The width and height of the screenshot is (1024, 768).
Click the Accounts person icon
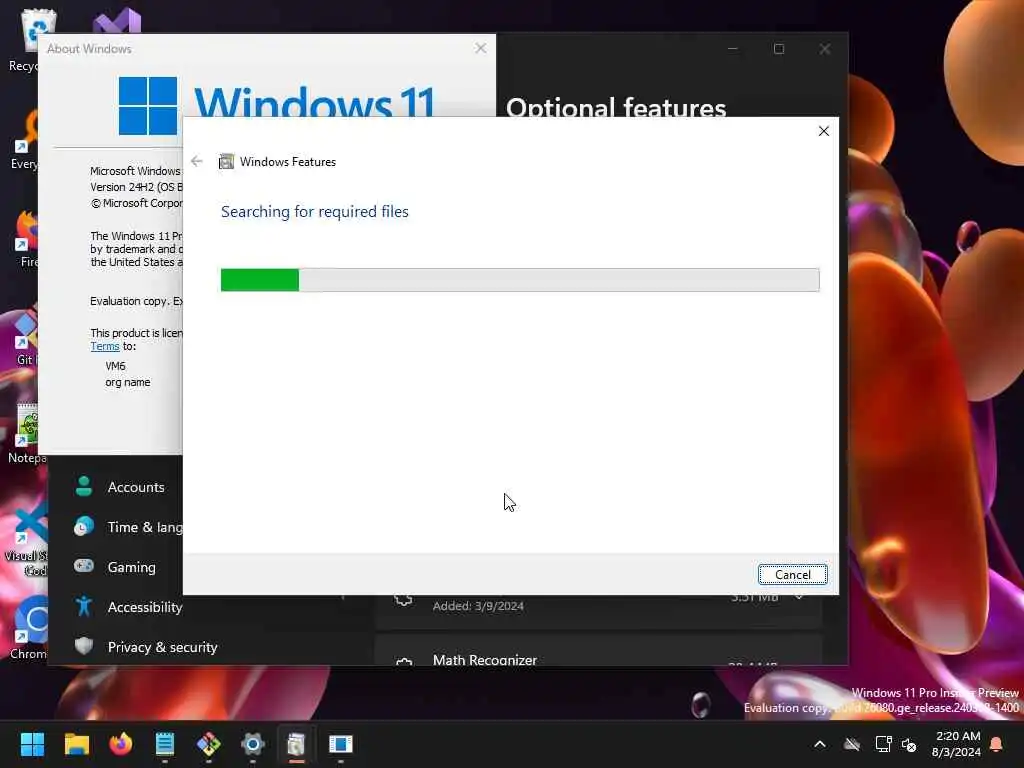84,487
